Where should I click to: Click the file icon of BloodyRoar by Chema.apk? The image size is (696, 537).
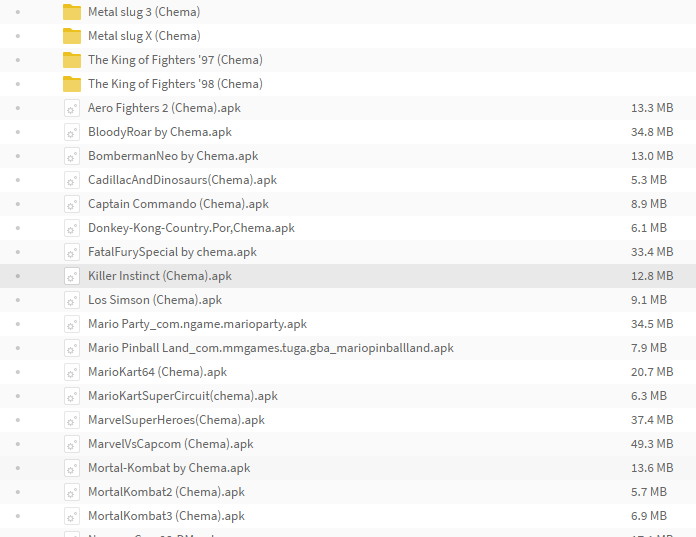click(x=72, y=132)
